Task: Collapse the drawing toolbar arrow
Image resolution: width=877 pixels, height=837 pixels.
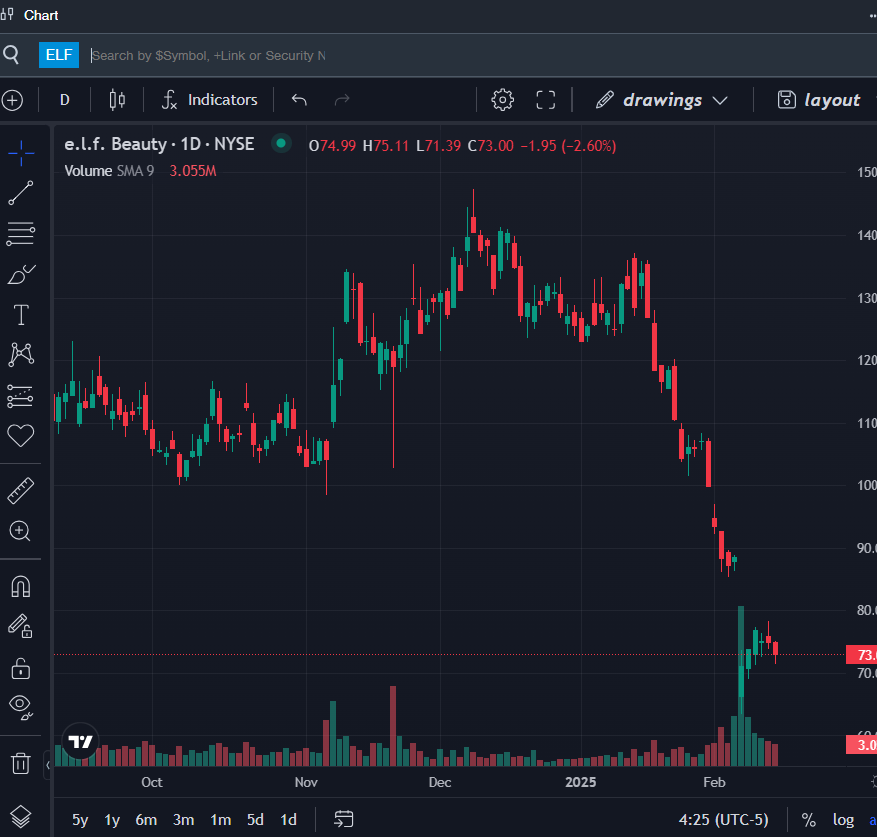Action: [48, 765]
